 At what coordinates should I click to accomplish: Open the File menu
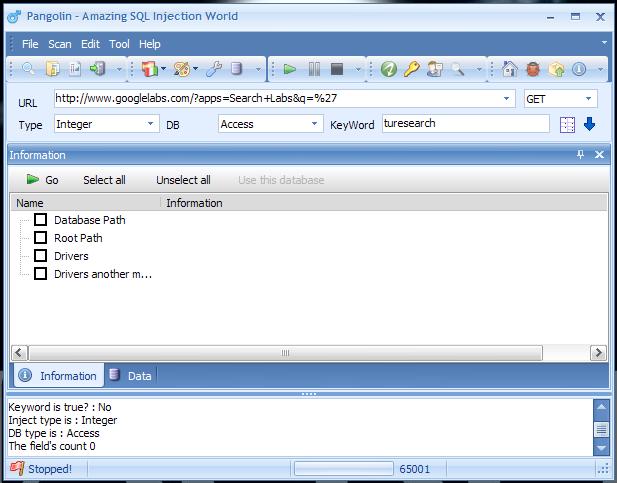coord(30,44)
